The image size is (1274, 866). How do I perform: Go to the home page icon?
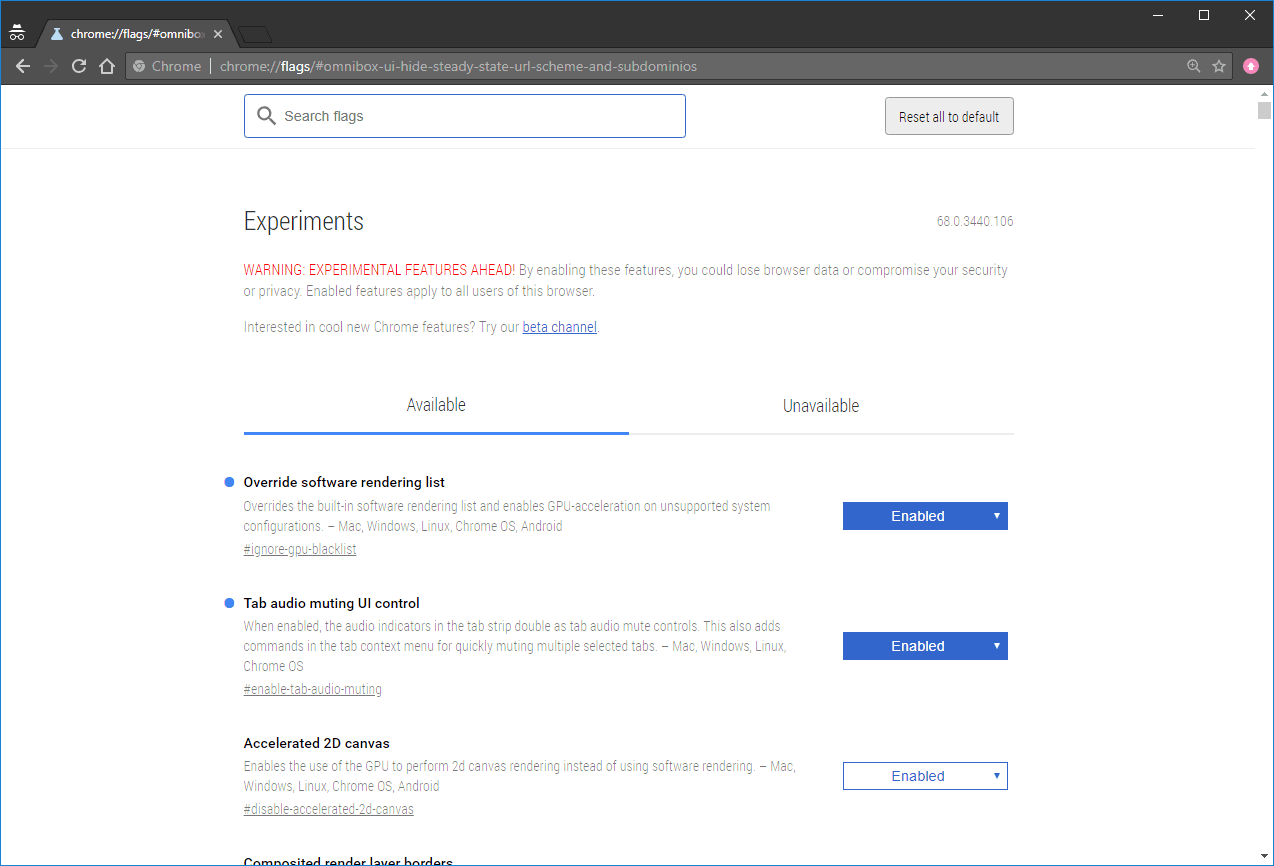pos(107,67)
